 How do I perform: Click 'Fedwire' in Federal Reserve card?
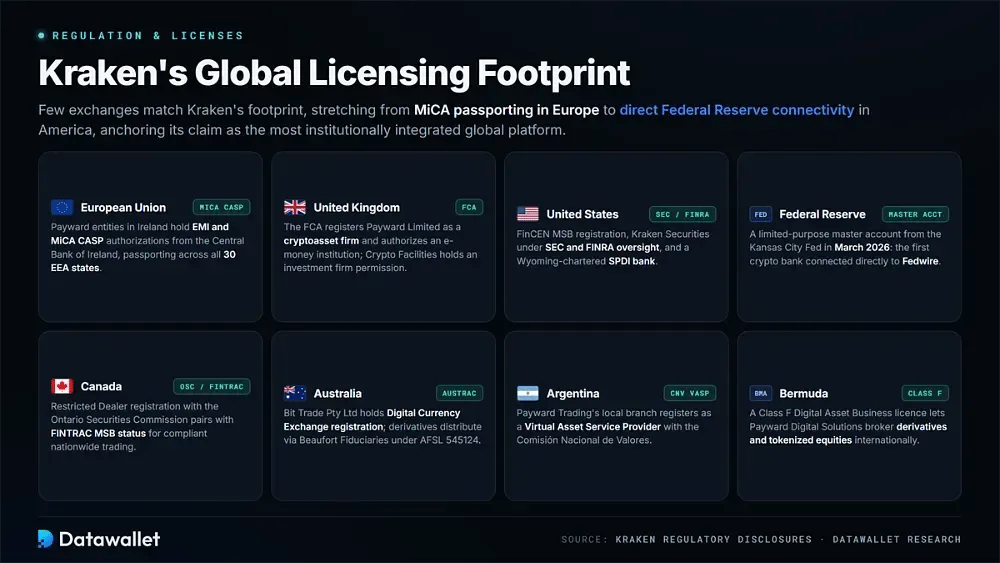pos(920,261)
